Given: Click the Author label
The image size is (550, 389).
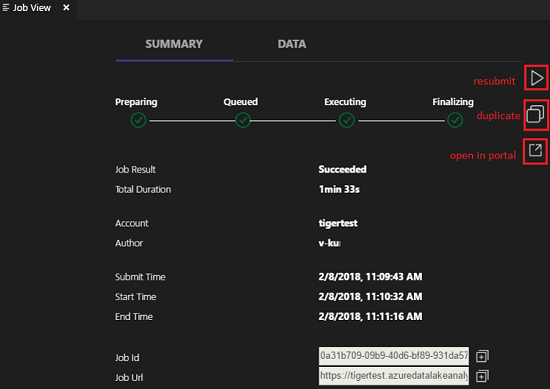Looking at the screenshot, I should click(129, 243).
